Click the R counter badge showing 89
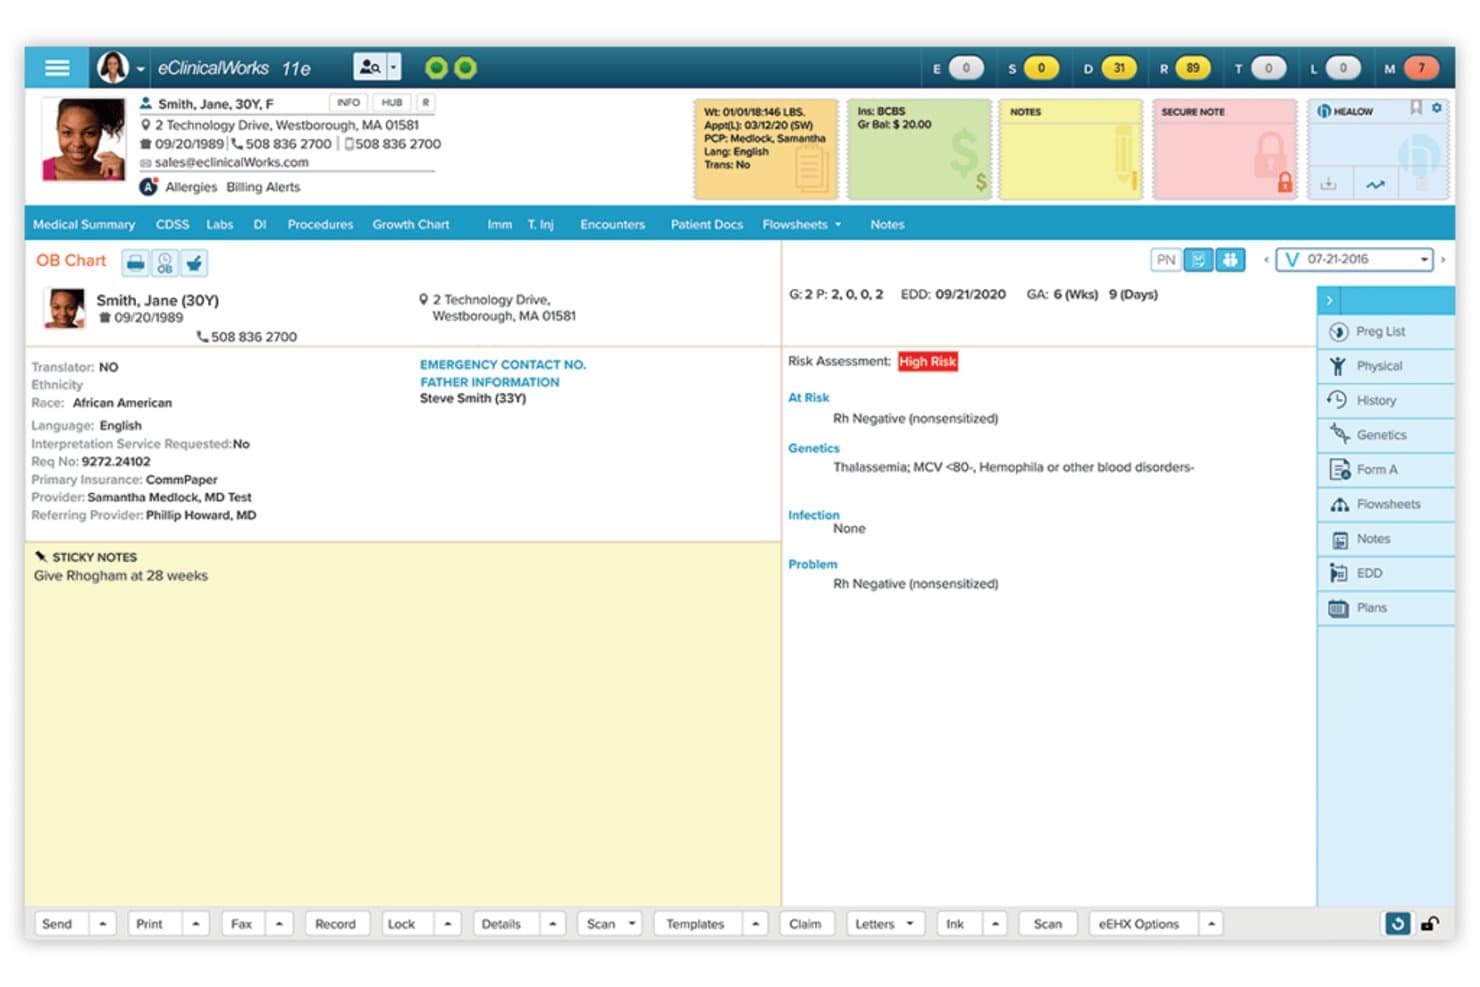 point(1193,68)
